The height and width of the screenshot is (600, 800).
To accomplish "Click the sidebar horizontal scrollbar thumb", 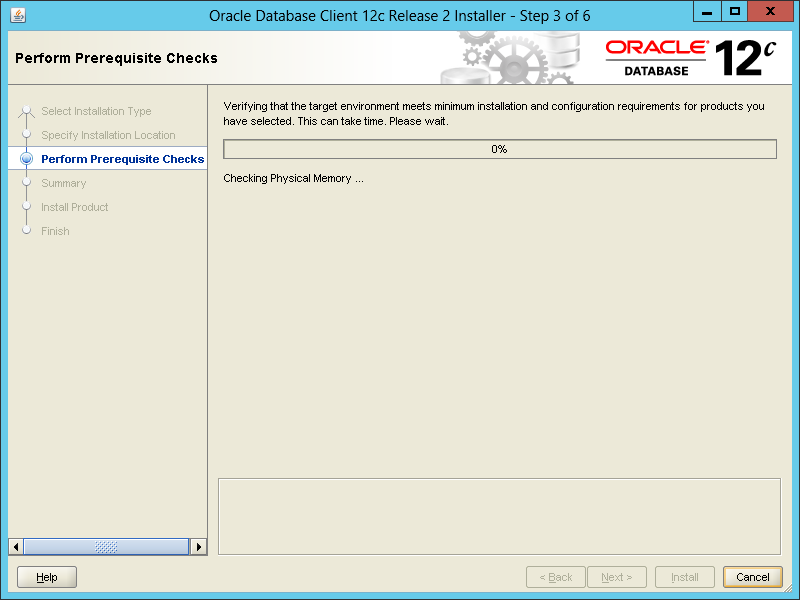I will tap(106, 547).
